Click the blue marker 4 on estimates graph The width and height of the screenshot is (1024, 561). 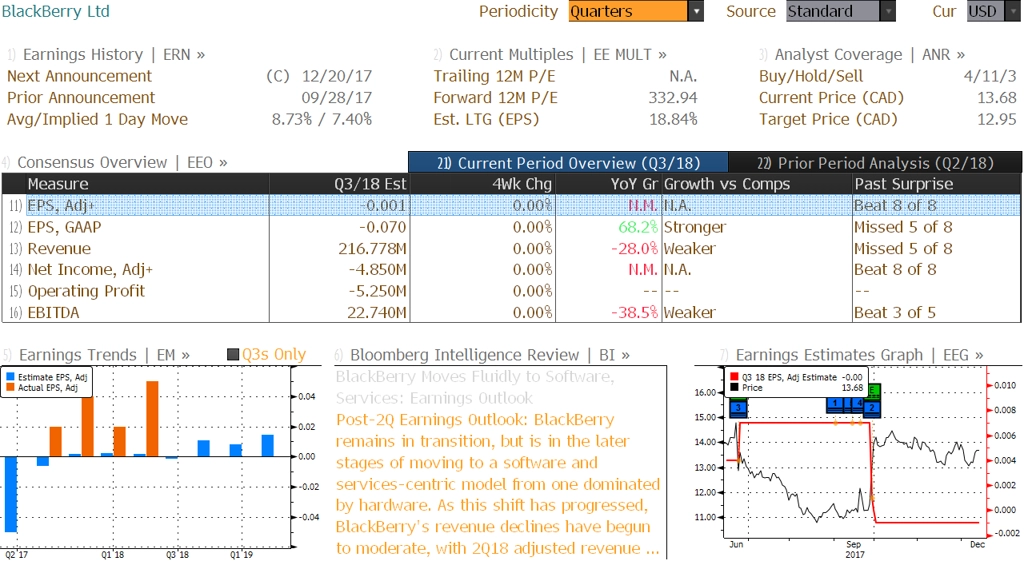point(858,404)
